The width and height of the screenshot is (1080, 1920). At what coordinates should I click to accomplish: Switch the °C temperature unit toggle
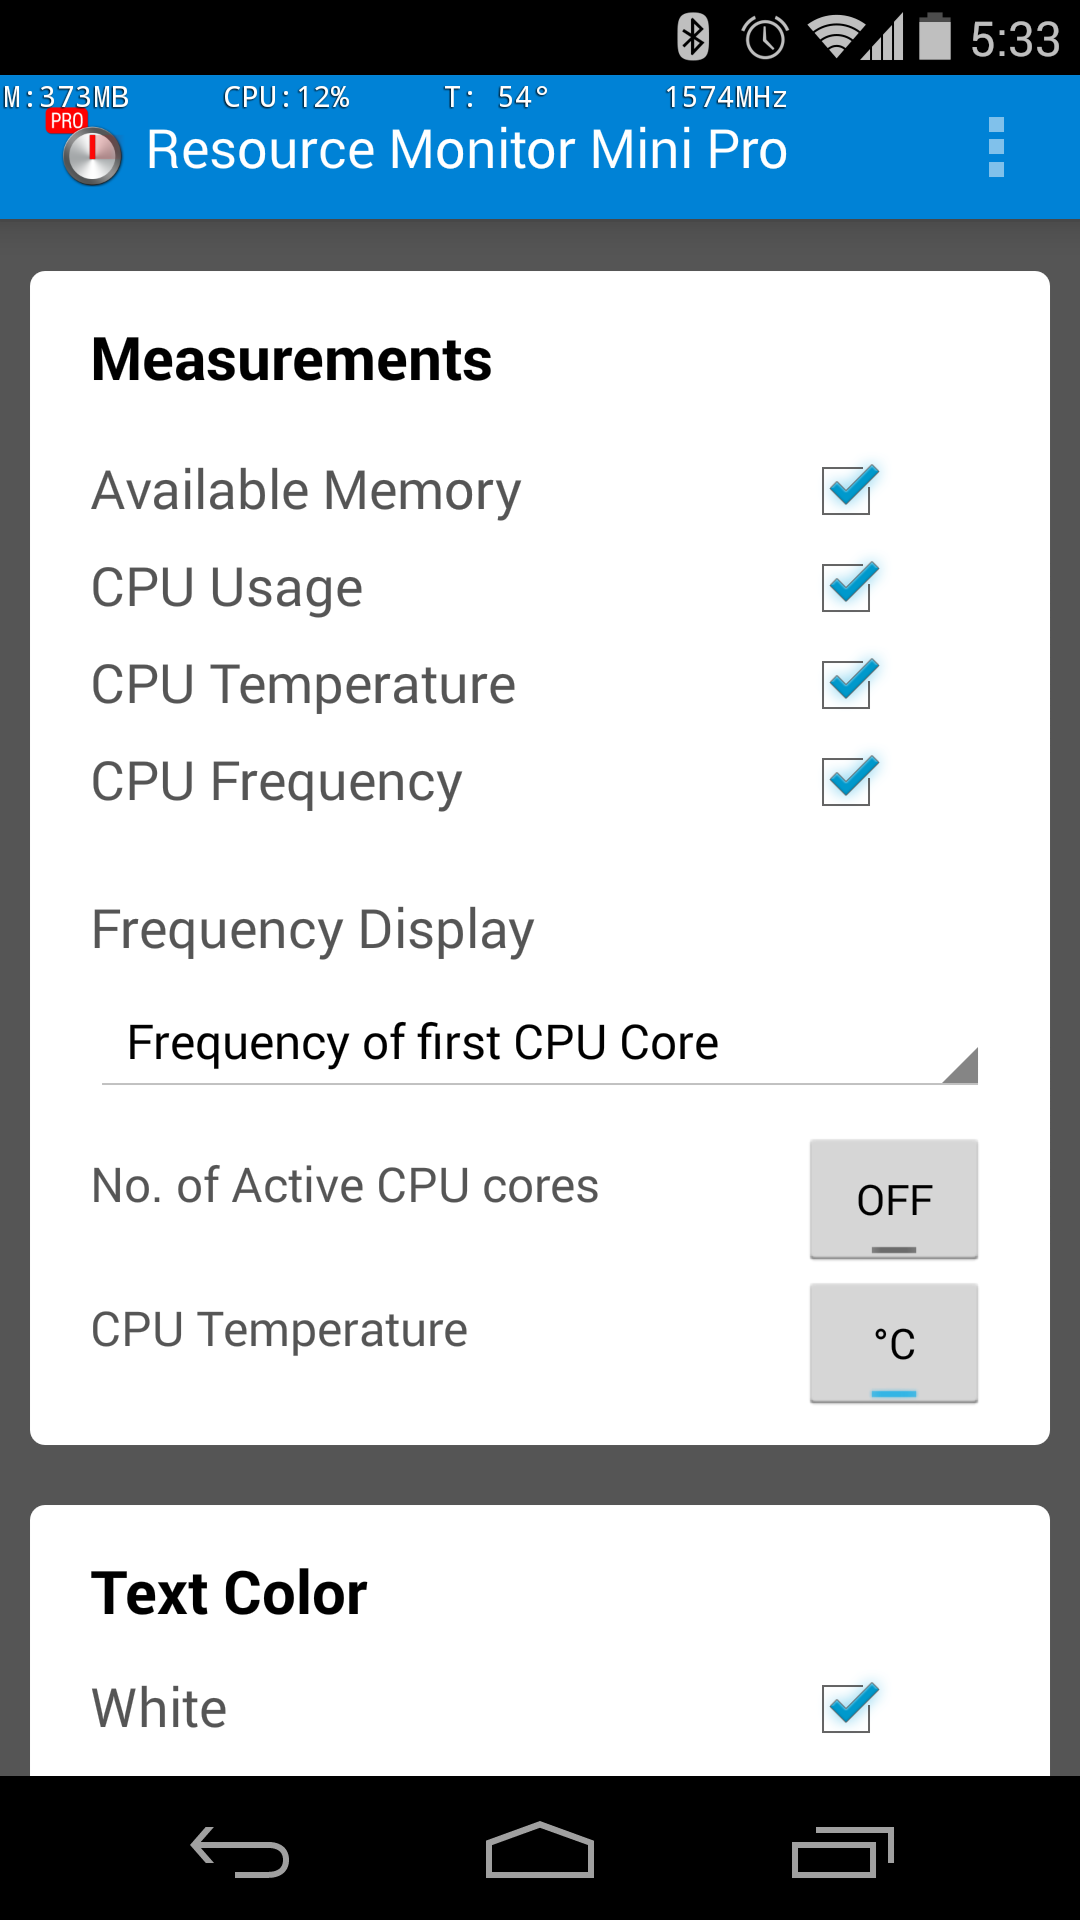point(893,1343)
